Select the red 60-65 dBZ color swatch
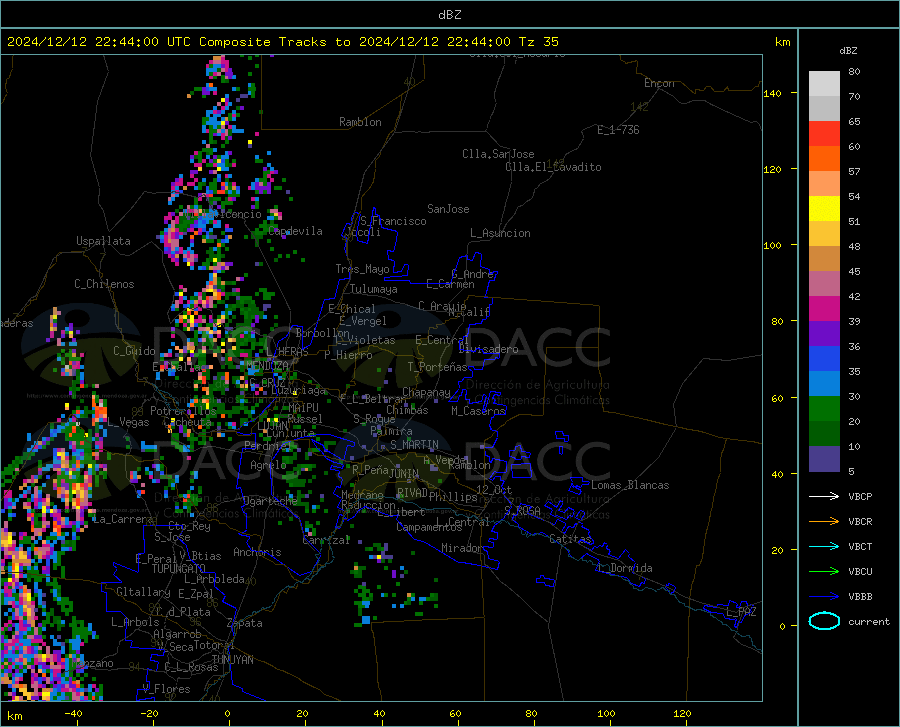Screen dimensions: 900x727 pos(824,134)
